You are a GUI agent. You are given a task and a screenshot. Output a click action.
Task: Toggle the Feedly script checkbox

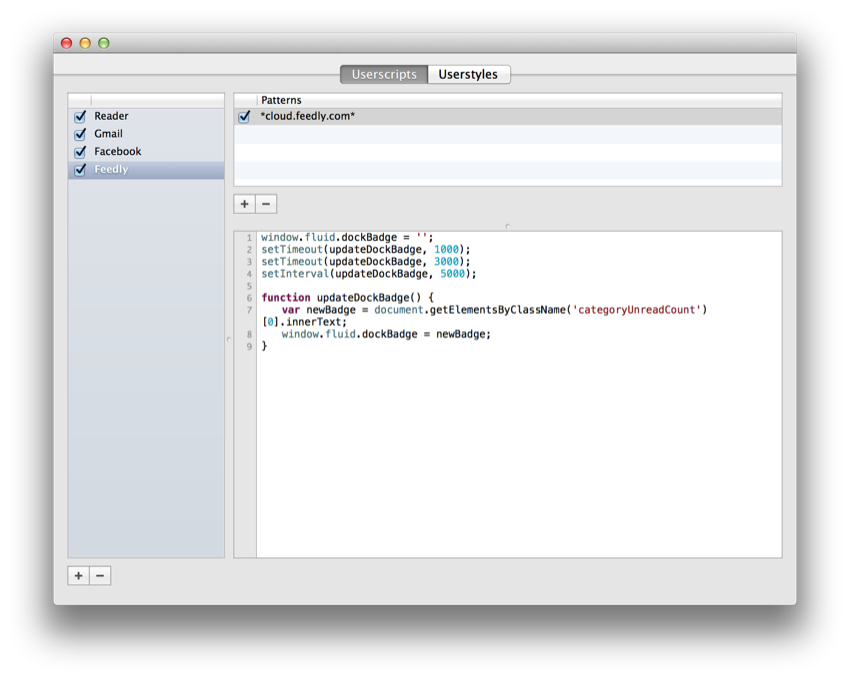(80, 170)
